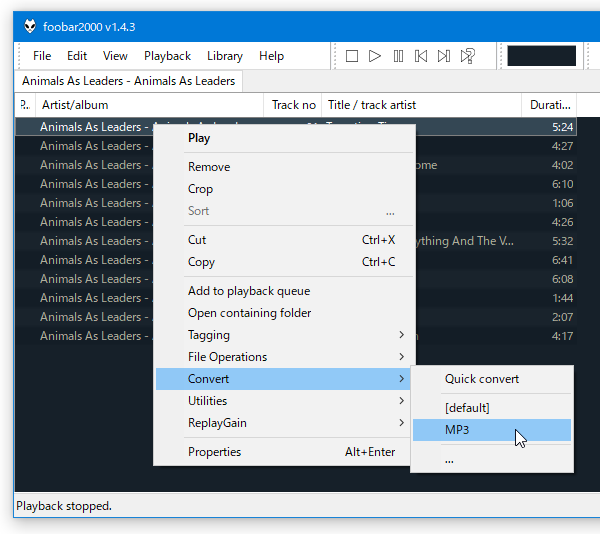Select Add to playback queue
The height and width of the screenshot is (534, 600).
tap(284, 291)
